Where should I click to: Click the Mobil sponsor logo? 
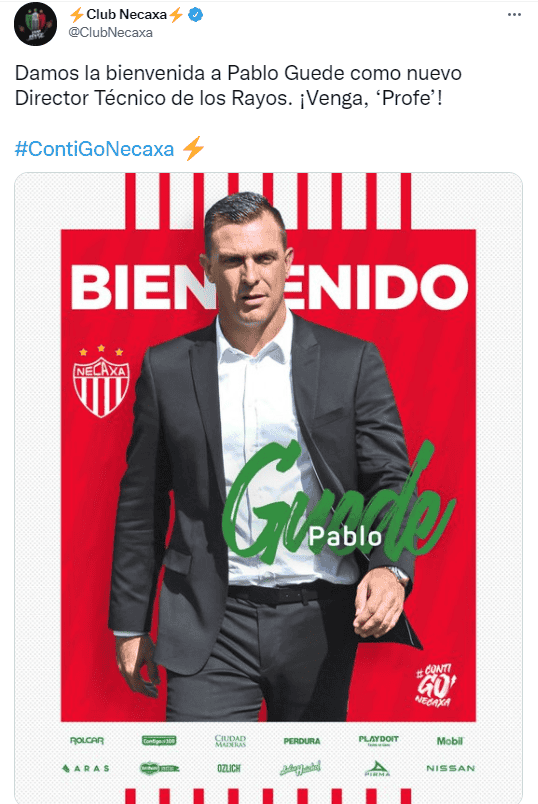pyautogui.click(x=450, y=741)
